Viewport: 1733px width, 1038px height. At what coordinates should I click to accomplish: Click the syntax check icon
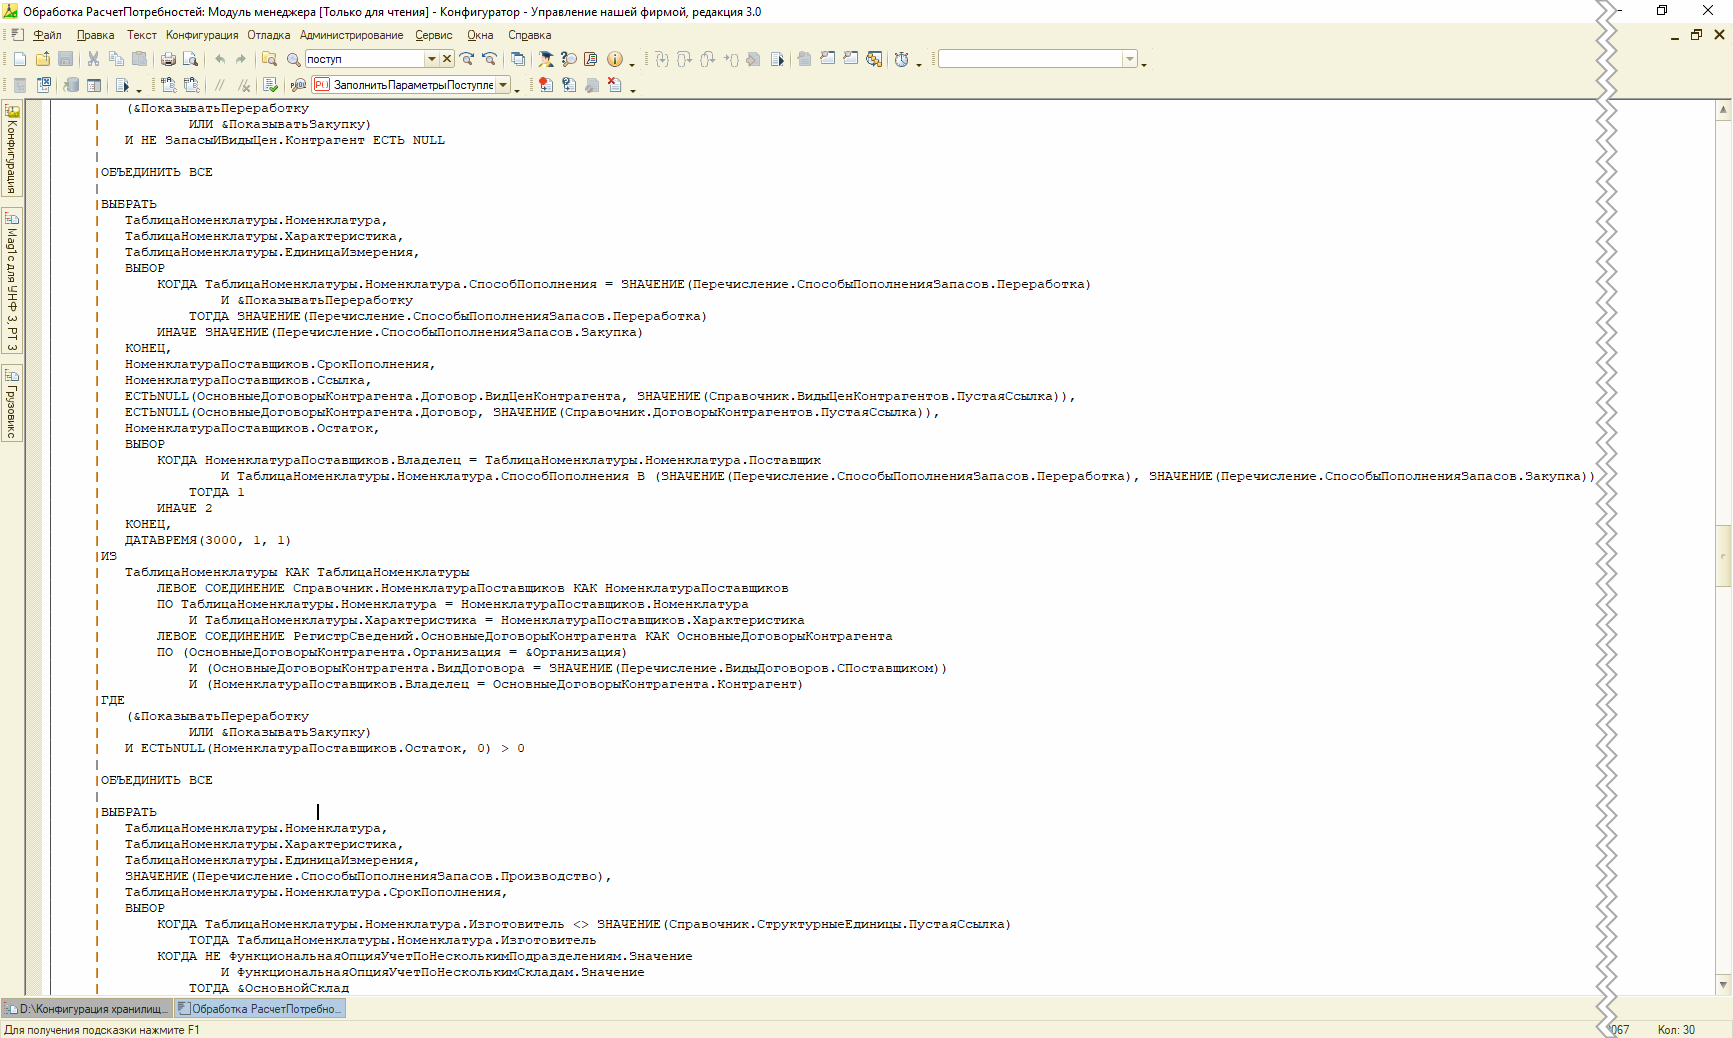[270, 86]
